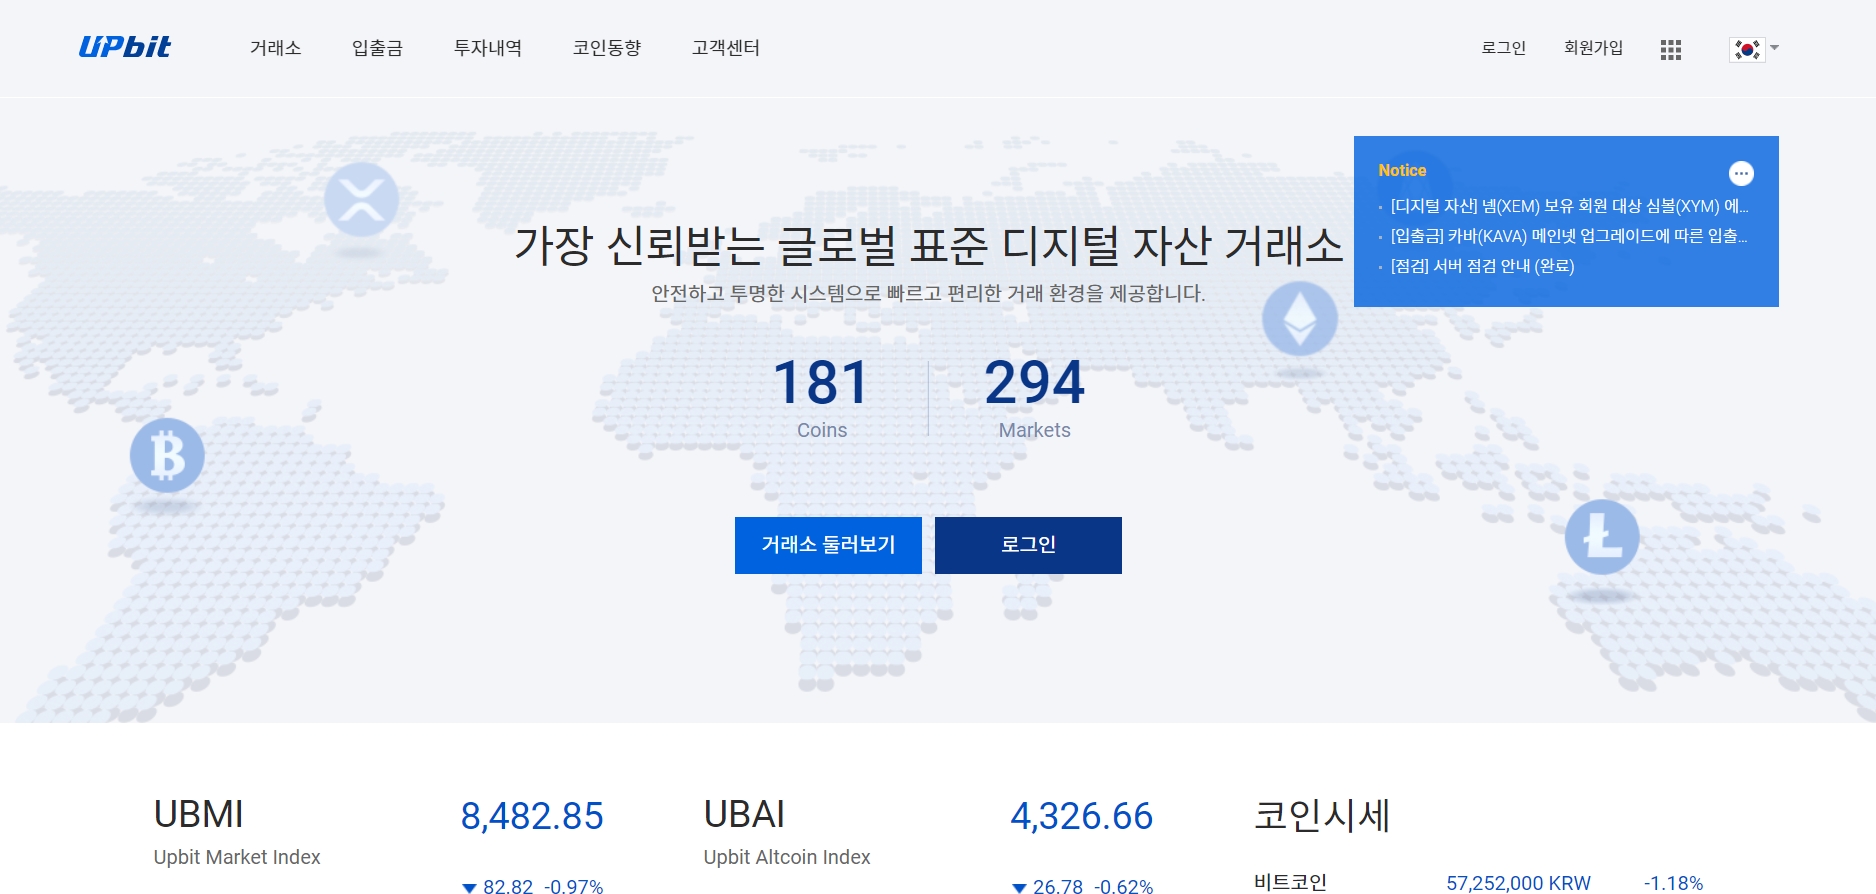Open notice 서버 점검 안내 (완료)

click(1482, 266)
